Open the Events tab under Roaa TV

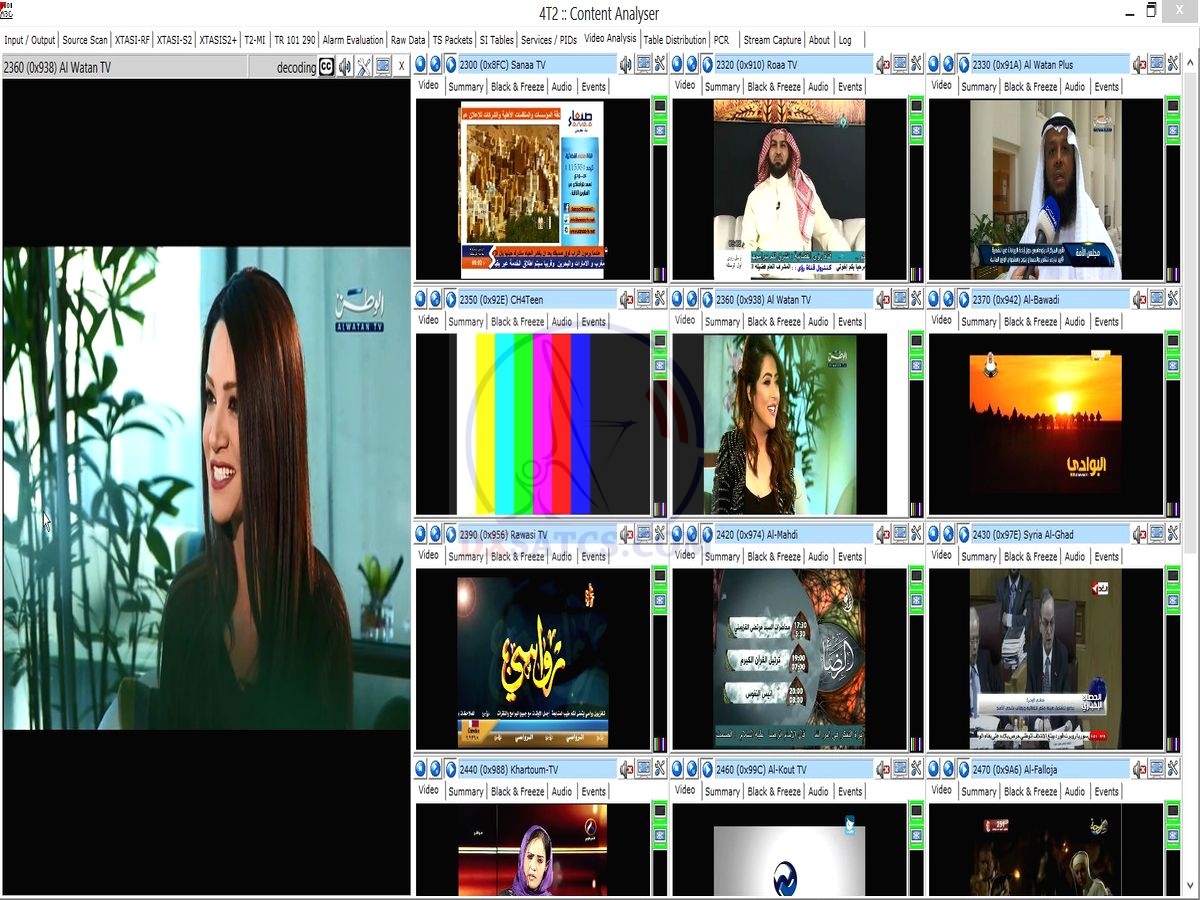pyautogui.click(x=850, y=86)
